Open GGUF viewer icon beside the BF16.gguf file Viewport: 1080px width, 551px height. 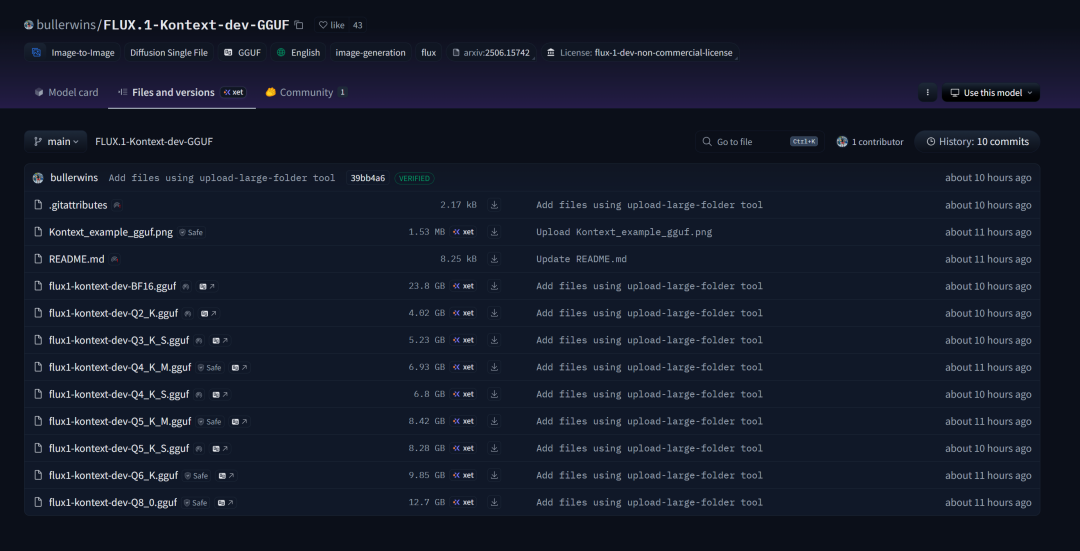pyautogui.click(x=207, y=286)
